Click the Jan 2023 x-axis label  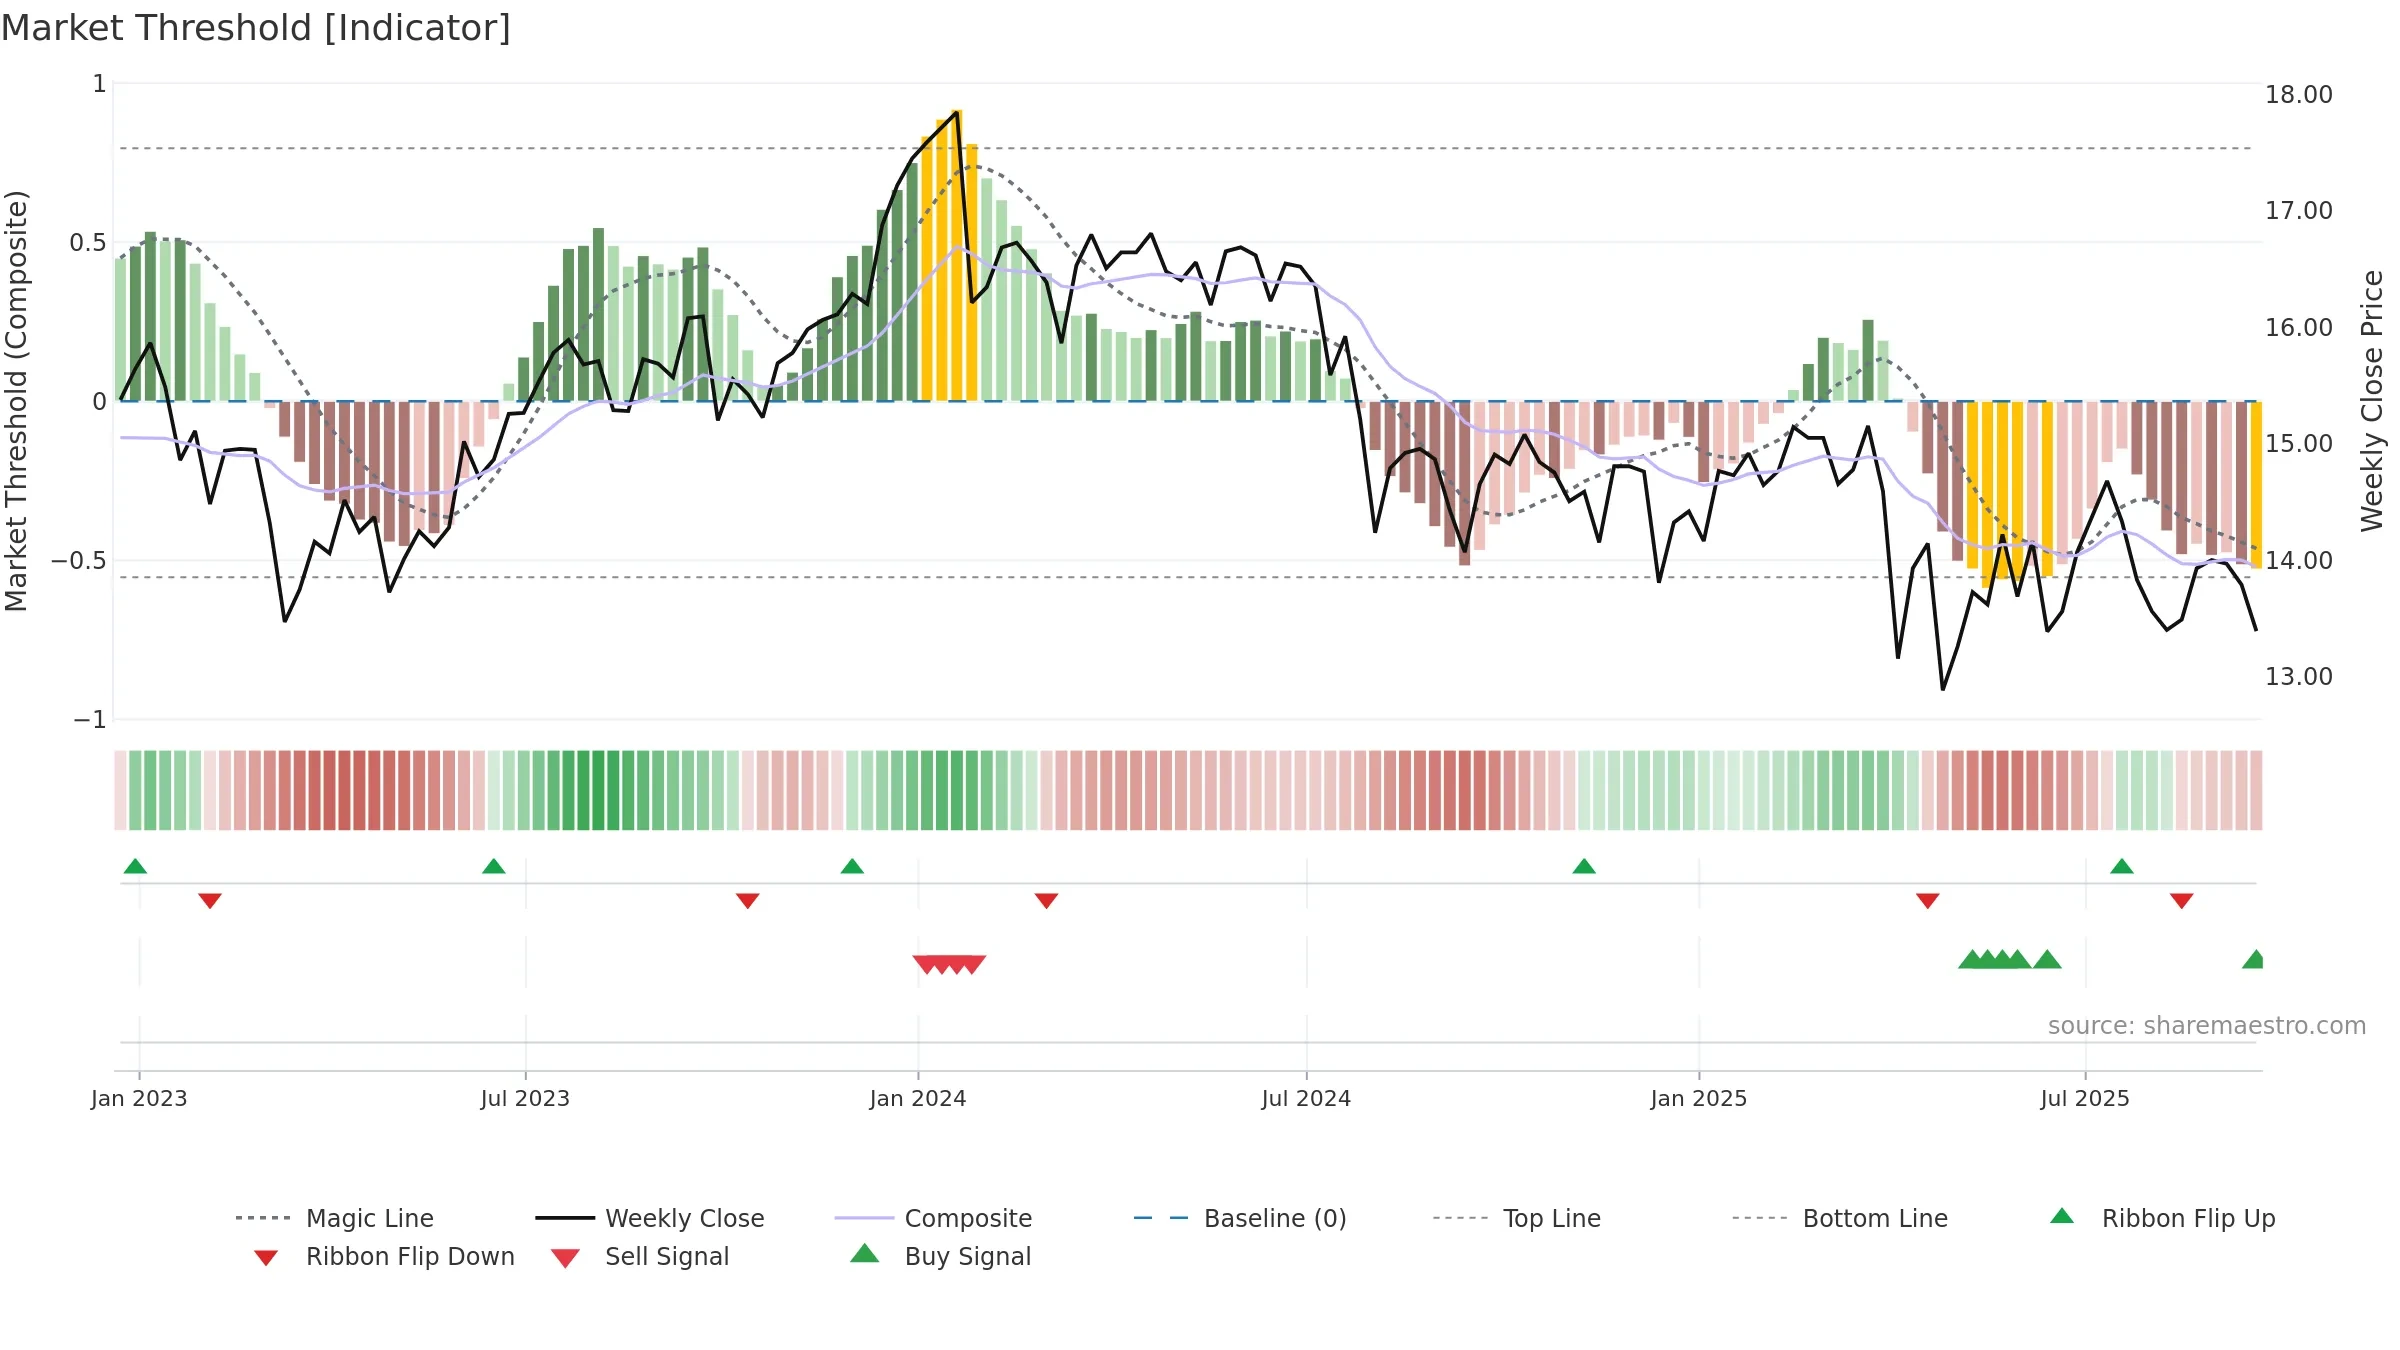tap(139, 1098)
